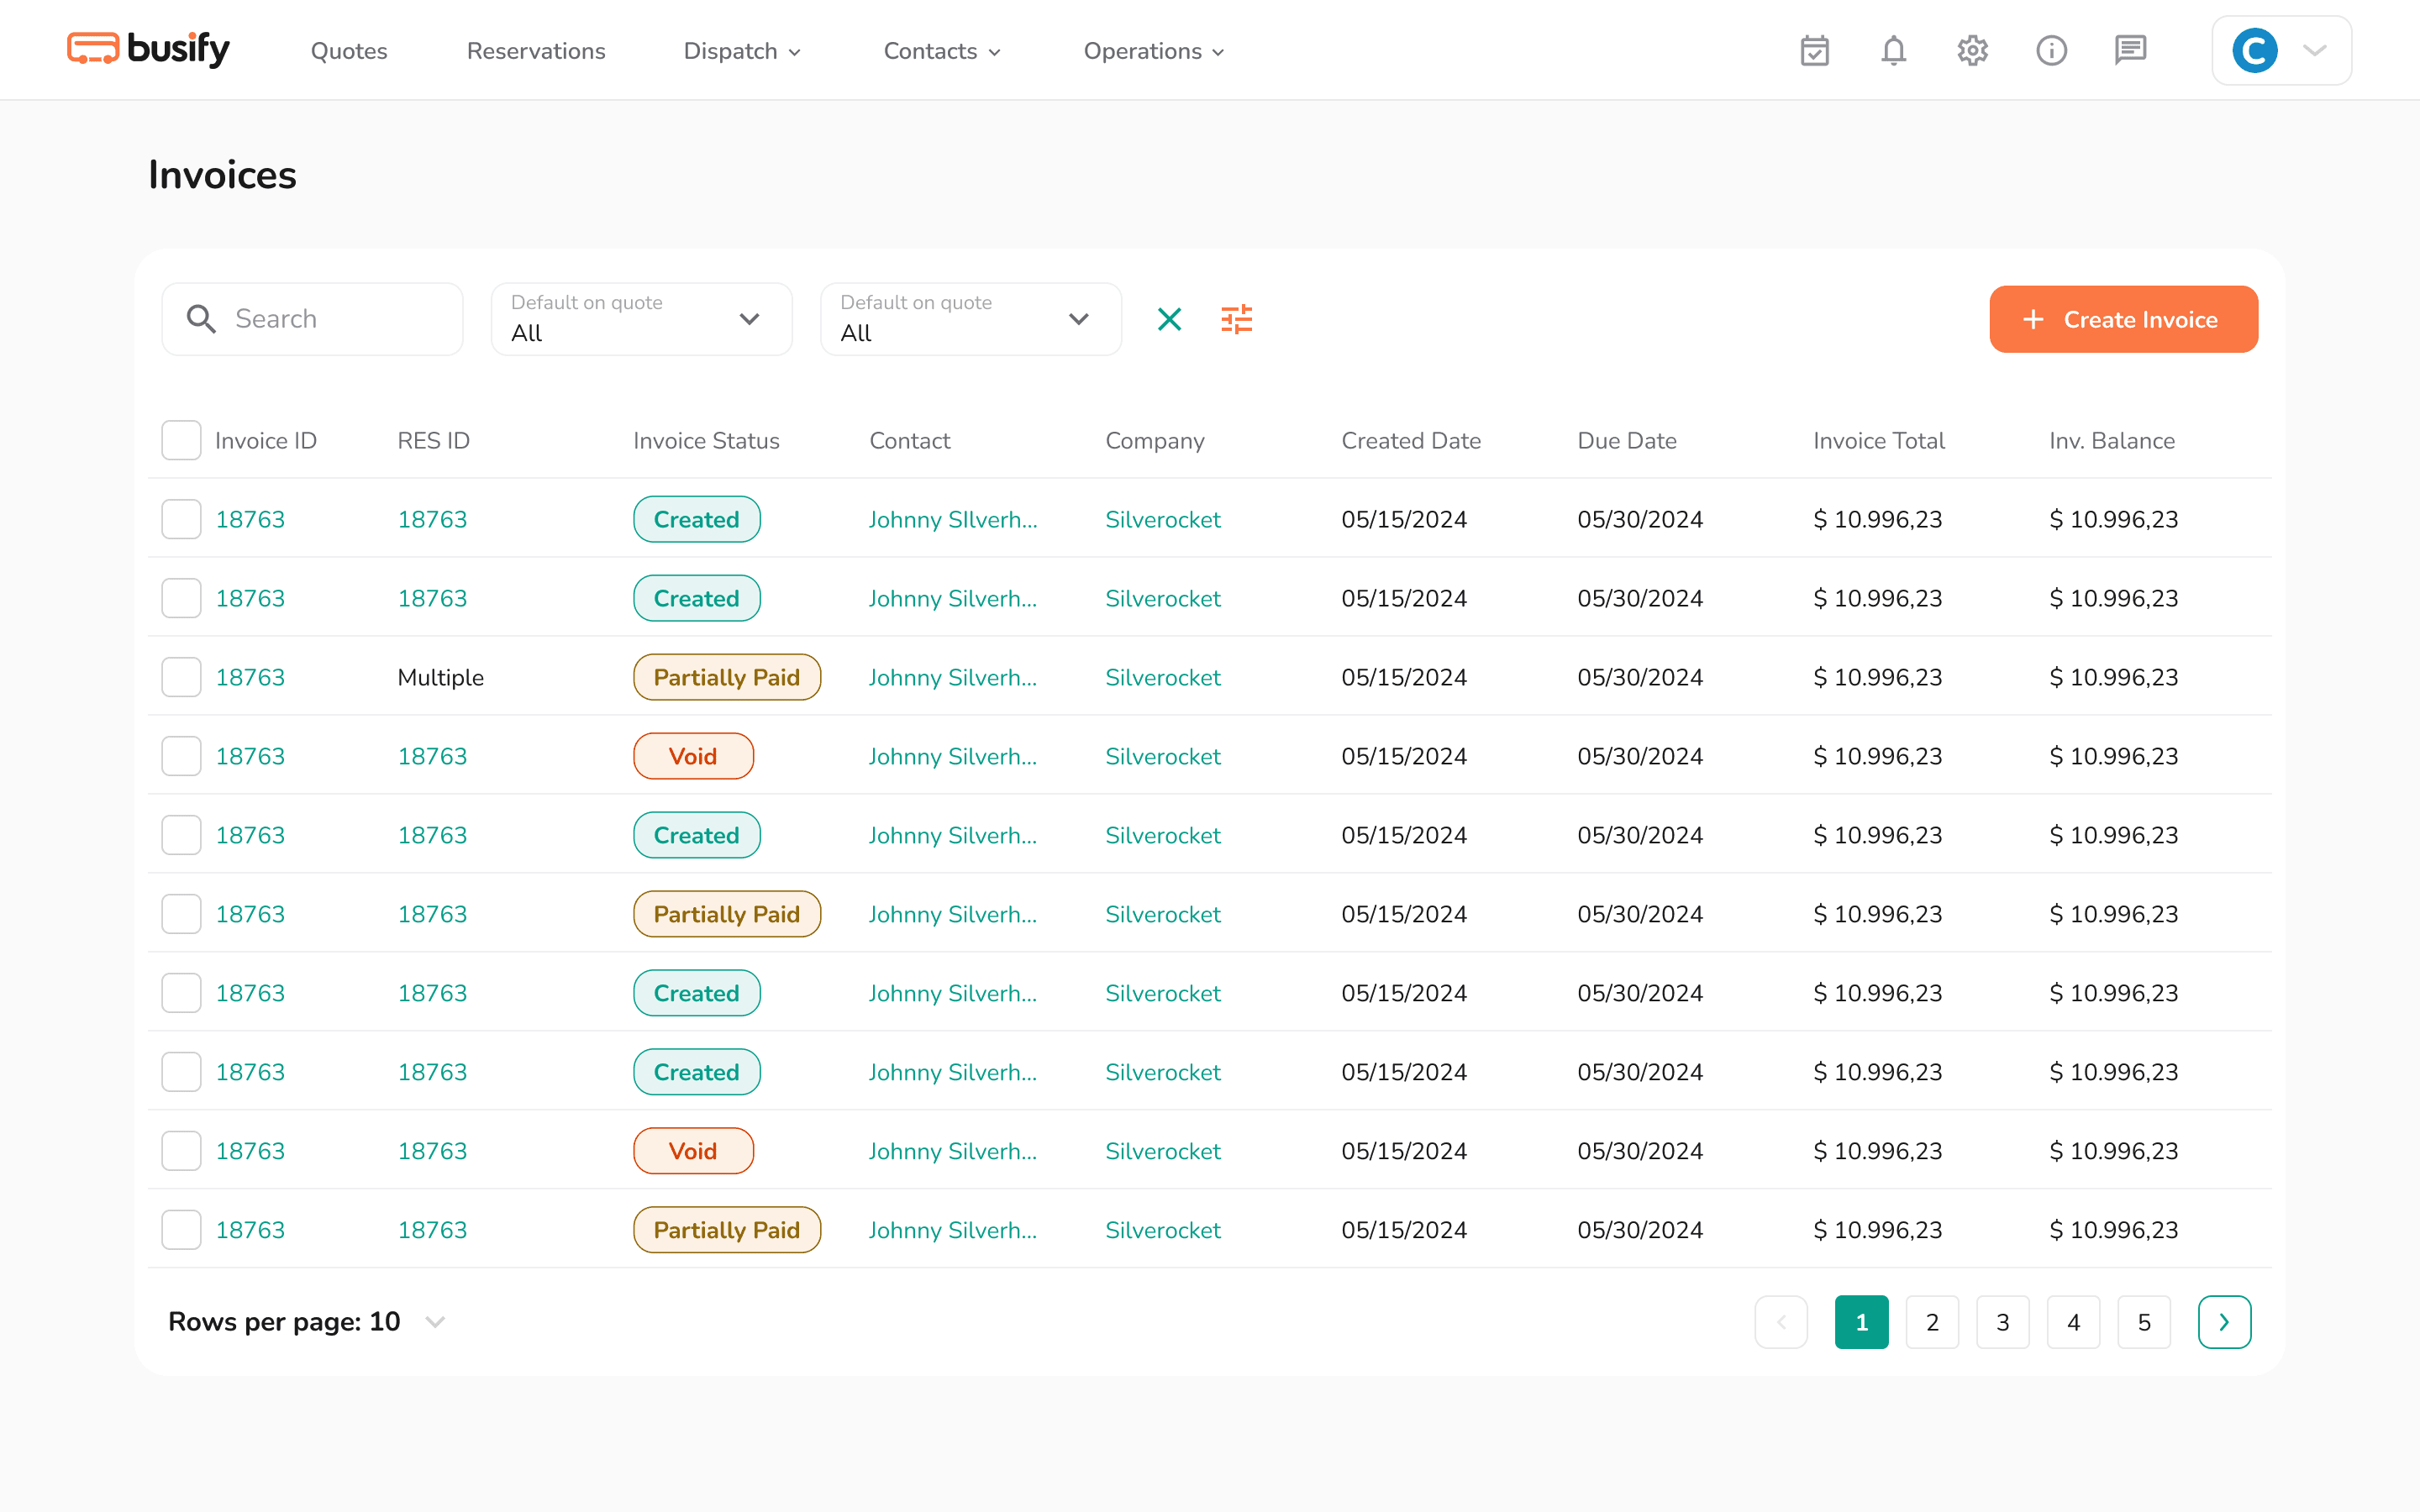
Task: Check the first Void row checkbox
Action: click(x=181, y=756)
